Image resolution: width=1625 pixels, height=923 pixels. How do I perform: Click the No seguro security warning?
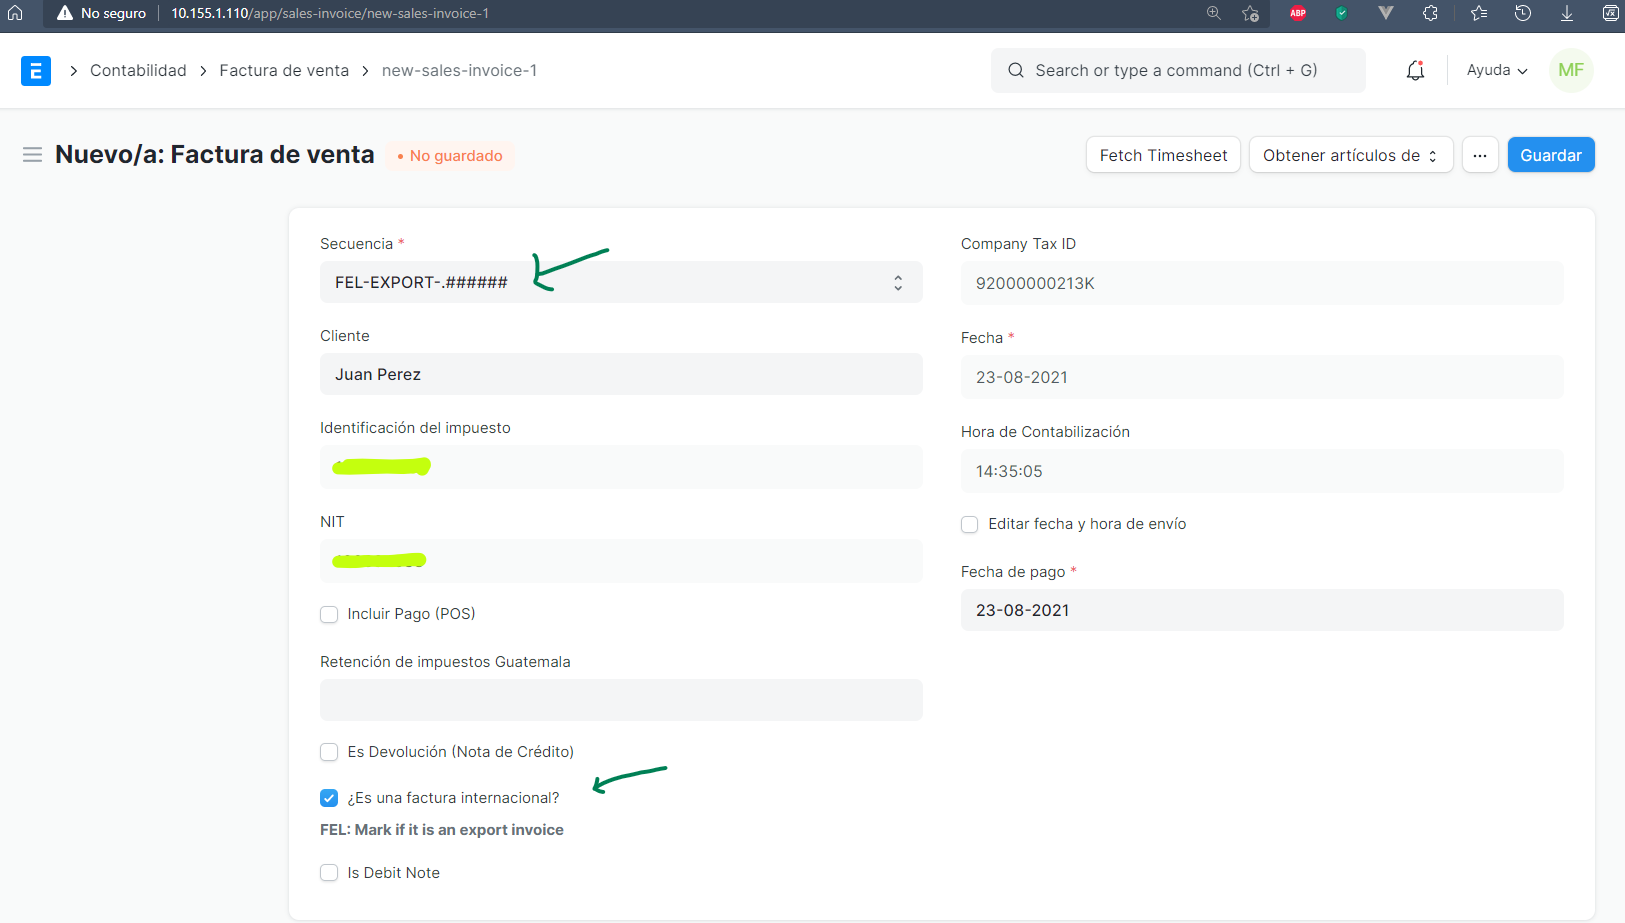point(101,13)
